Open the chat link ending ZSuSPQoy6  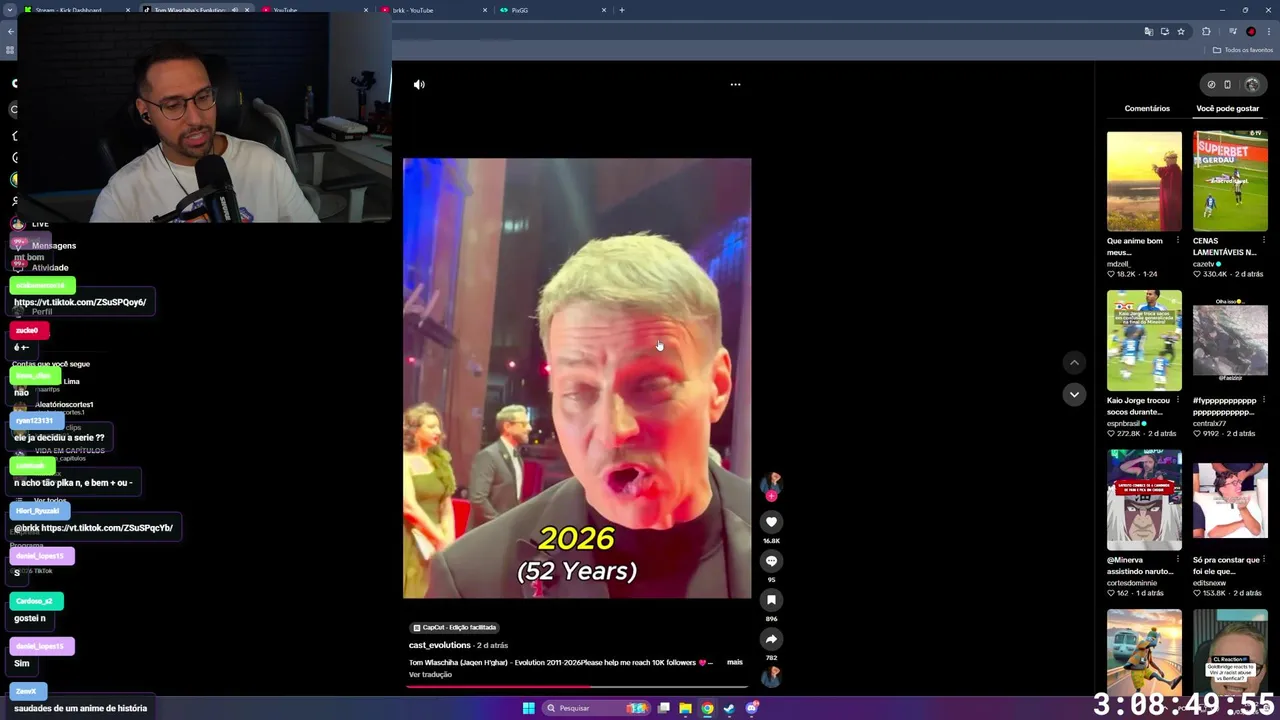point(80,302)
